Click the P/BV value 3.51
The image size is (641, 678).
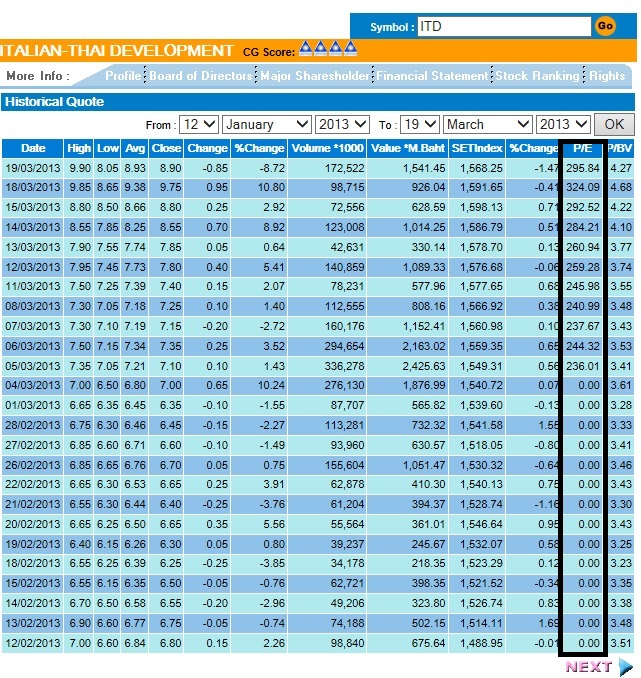[x=621, y=643]
